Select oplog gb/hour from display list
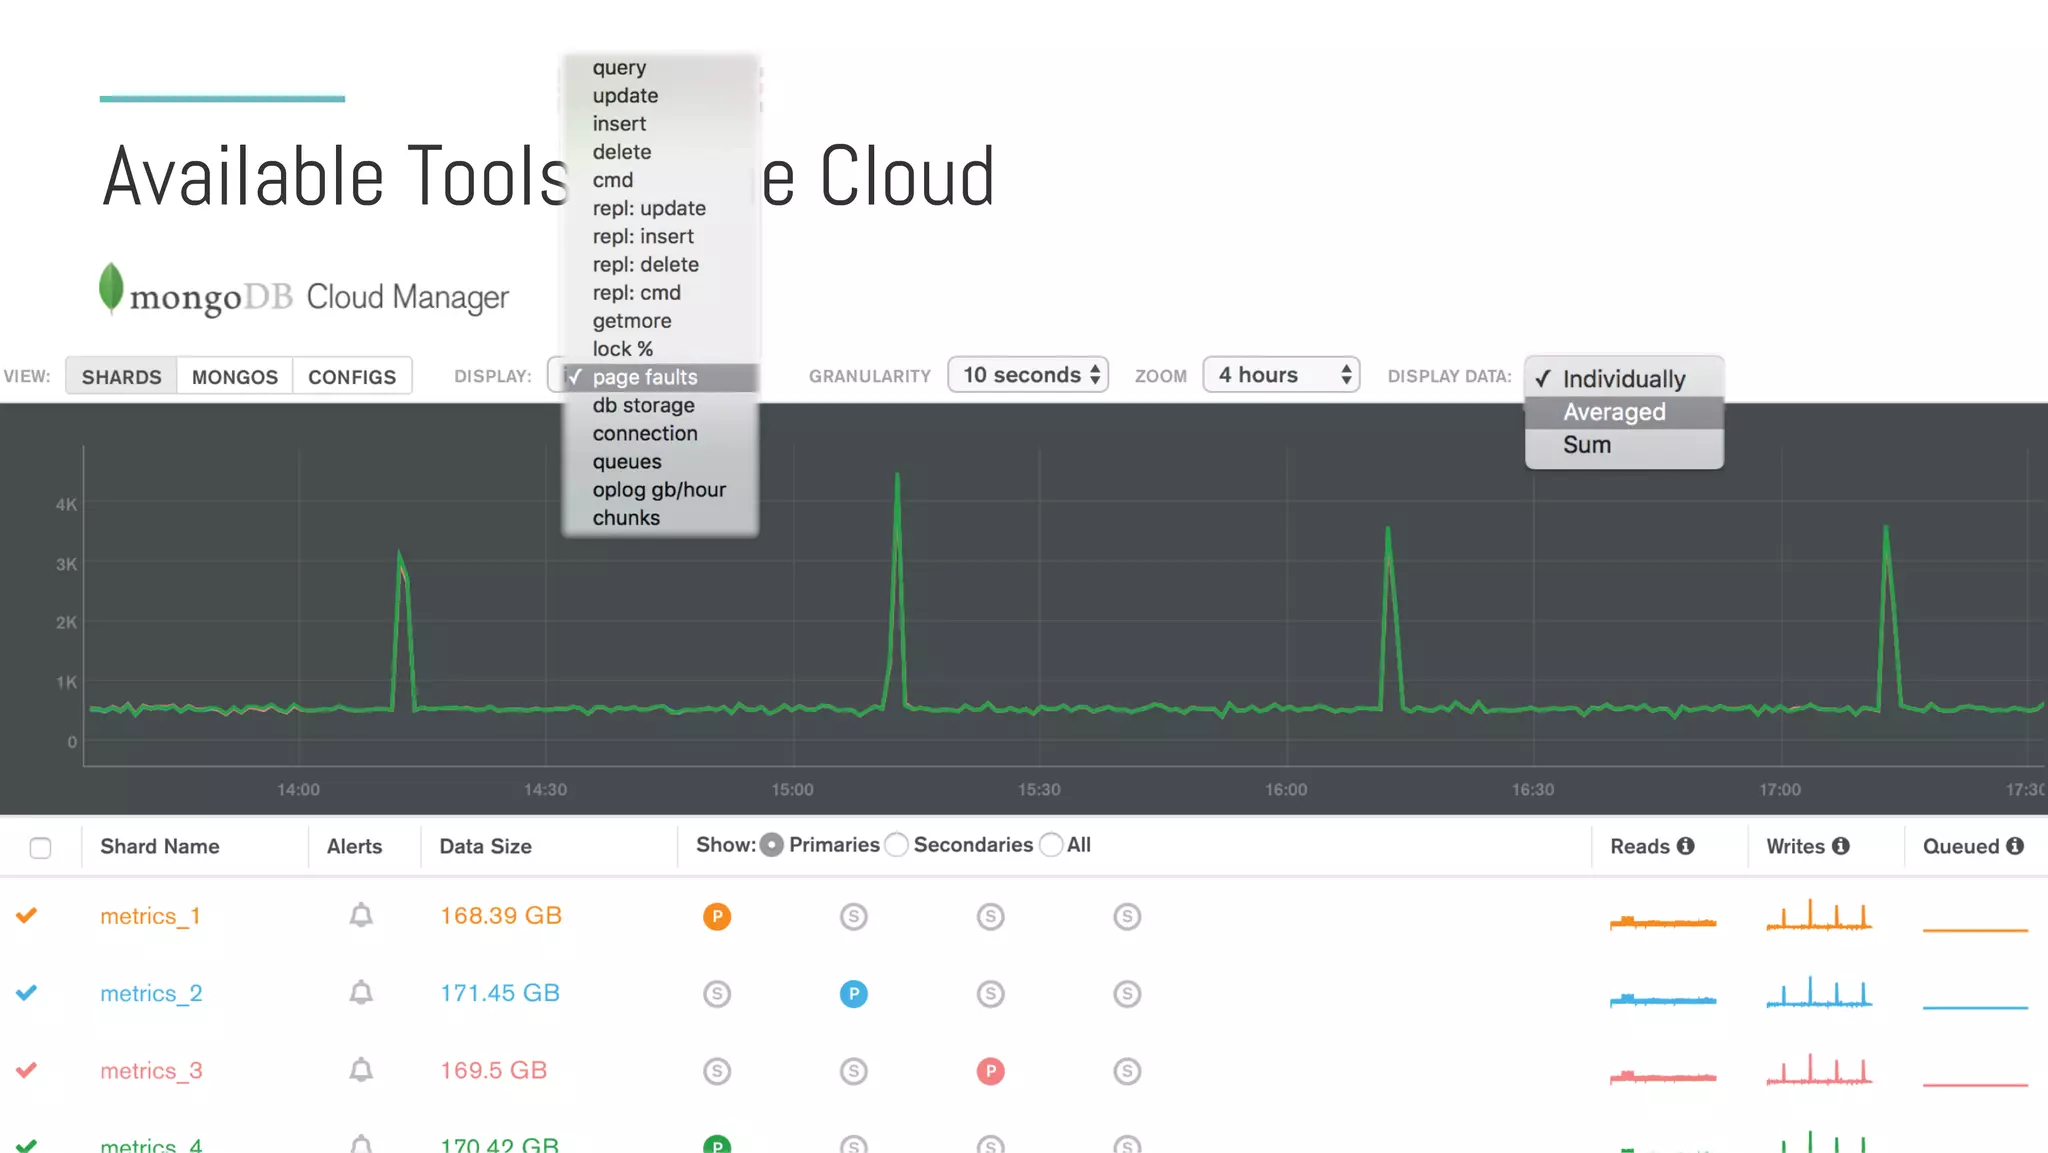Screen dimensions: 2048x1153 (x=660, y=489)
